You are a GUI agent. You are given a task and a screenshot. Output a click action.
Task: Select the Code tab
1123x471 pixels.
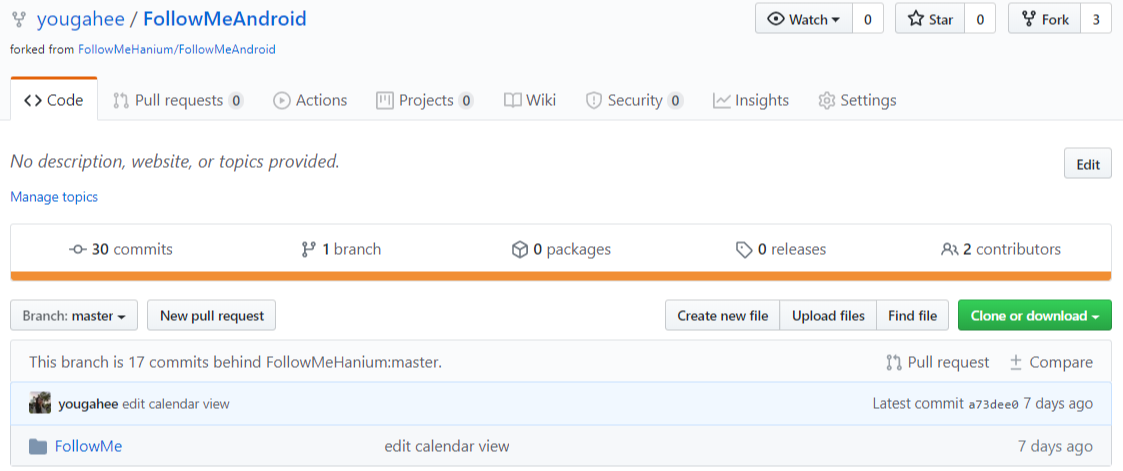[x=54, y=100]
